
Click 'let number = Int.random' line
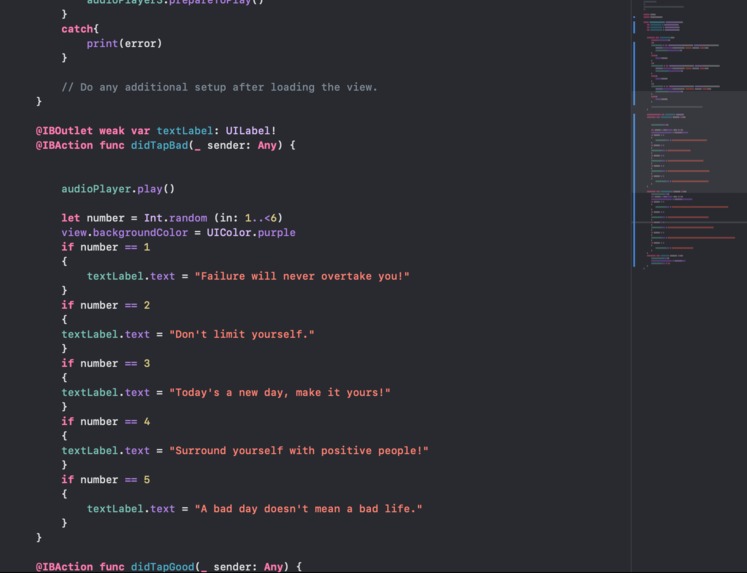[172, 218]
